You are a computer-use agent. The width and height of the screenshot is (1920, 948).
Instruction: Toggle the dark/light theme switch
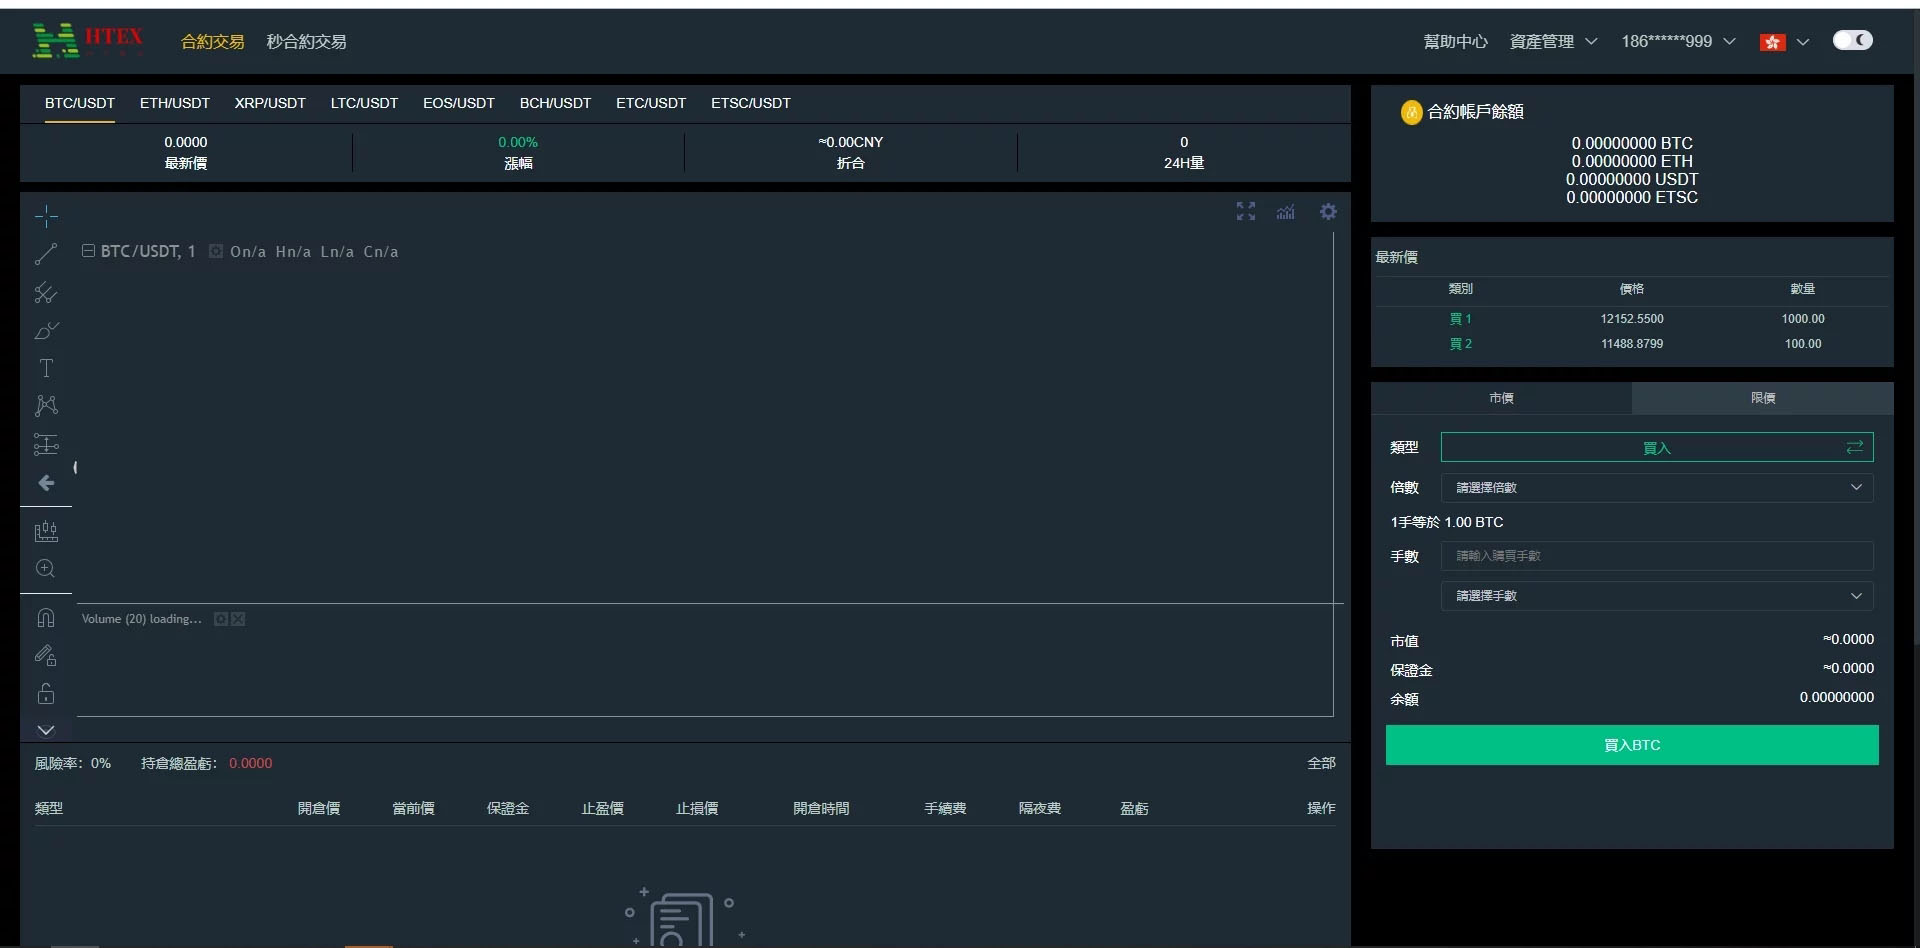(x=1852, y=40)
